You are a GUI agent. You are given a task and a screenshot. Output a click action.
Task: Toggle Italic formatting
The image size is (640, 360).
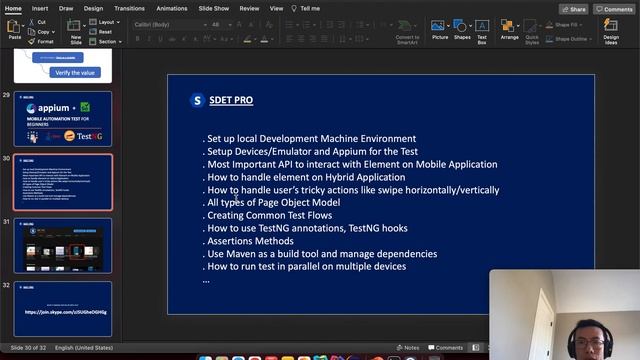(149, 39)
